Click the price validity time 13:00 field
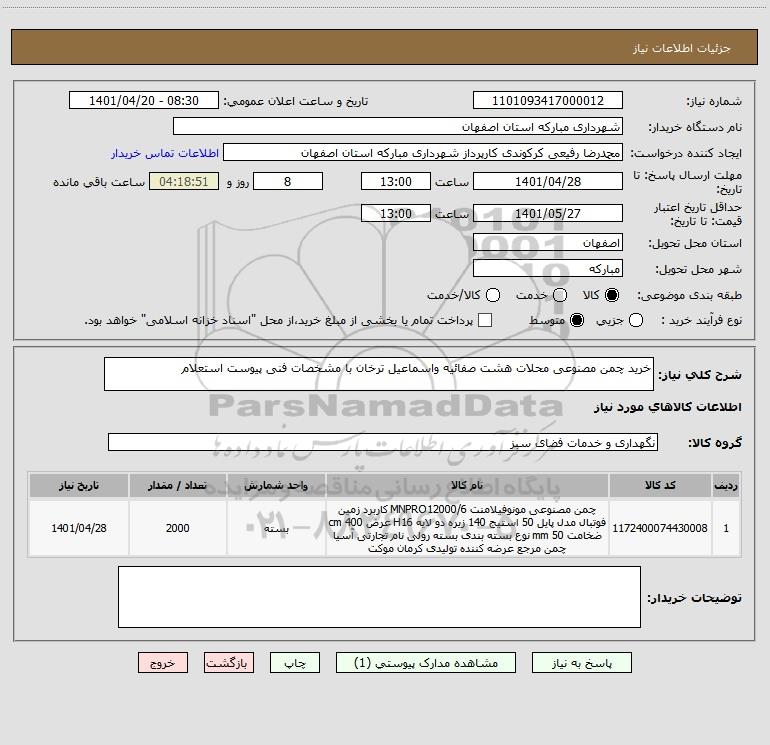The width and height of the screenshot is (770, 745). coord(396,213)
